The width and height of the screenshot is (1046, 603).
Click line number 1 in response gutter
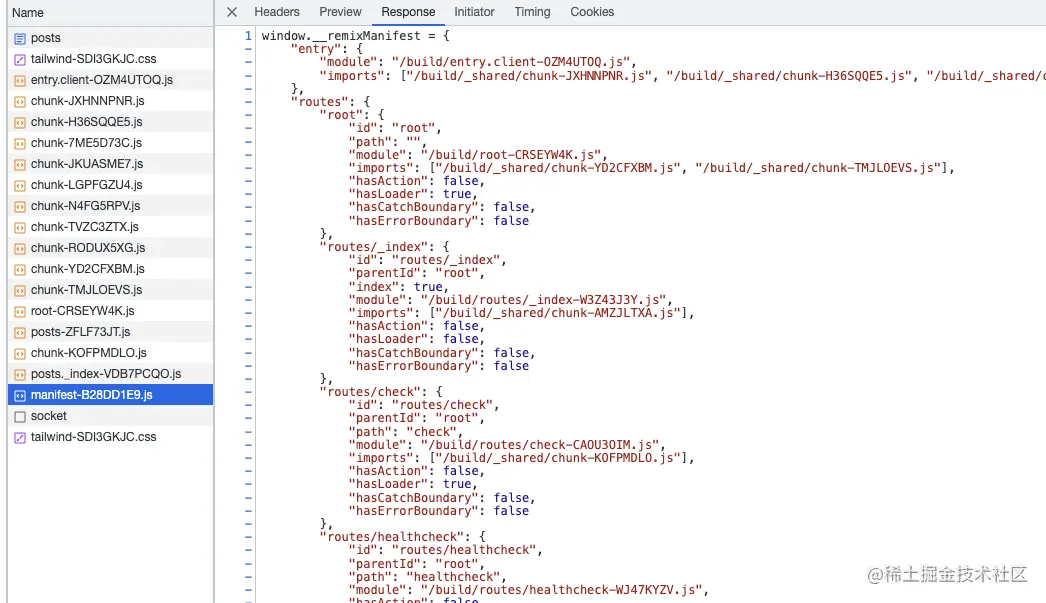click(x=248, y=36)
